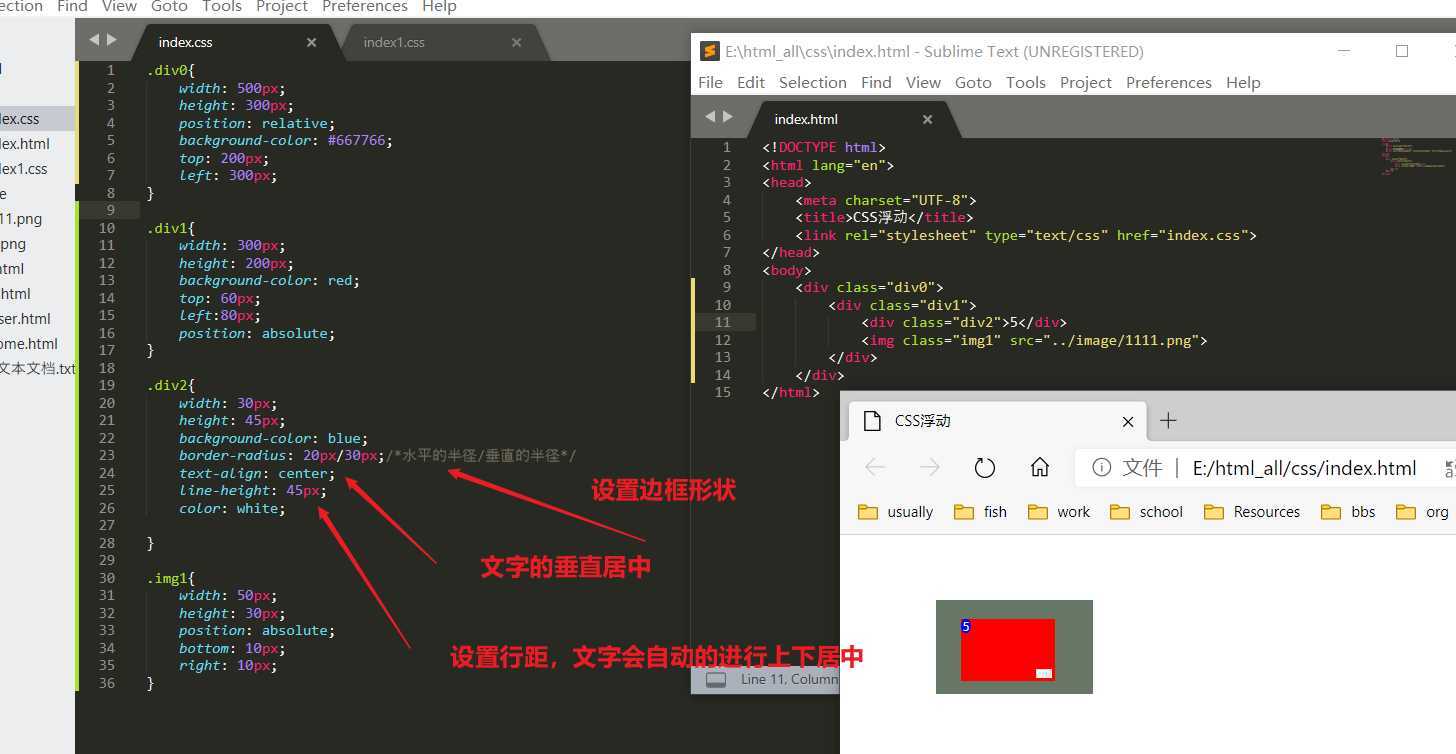Open the bbs bookmark folder

click(x=1348, y=512)
